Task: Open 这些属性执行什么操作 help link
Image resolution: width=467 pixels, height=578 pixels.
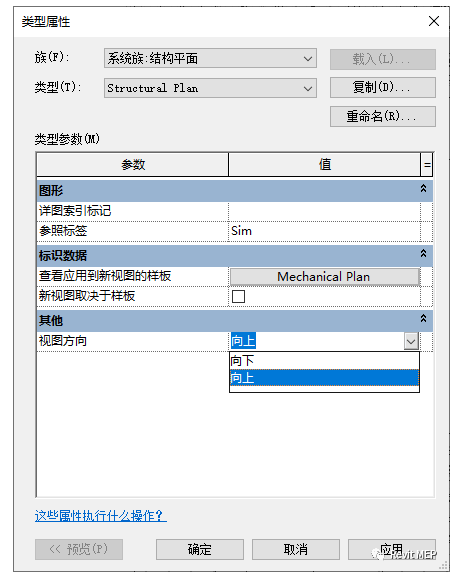Action: coord(101,515)
